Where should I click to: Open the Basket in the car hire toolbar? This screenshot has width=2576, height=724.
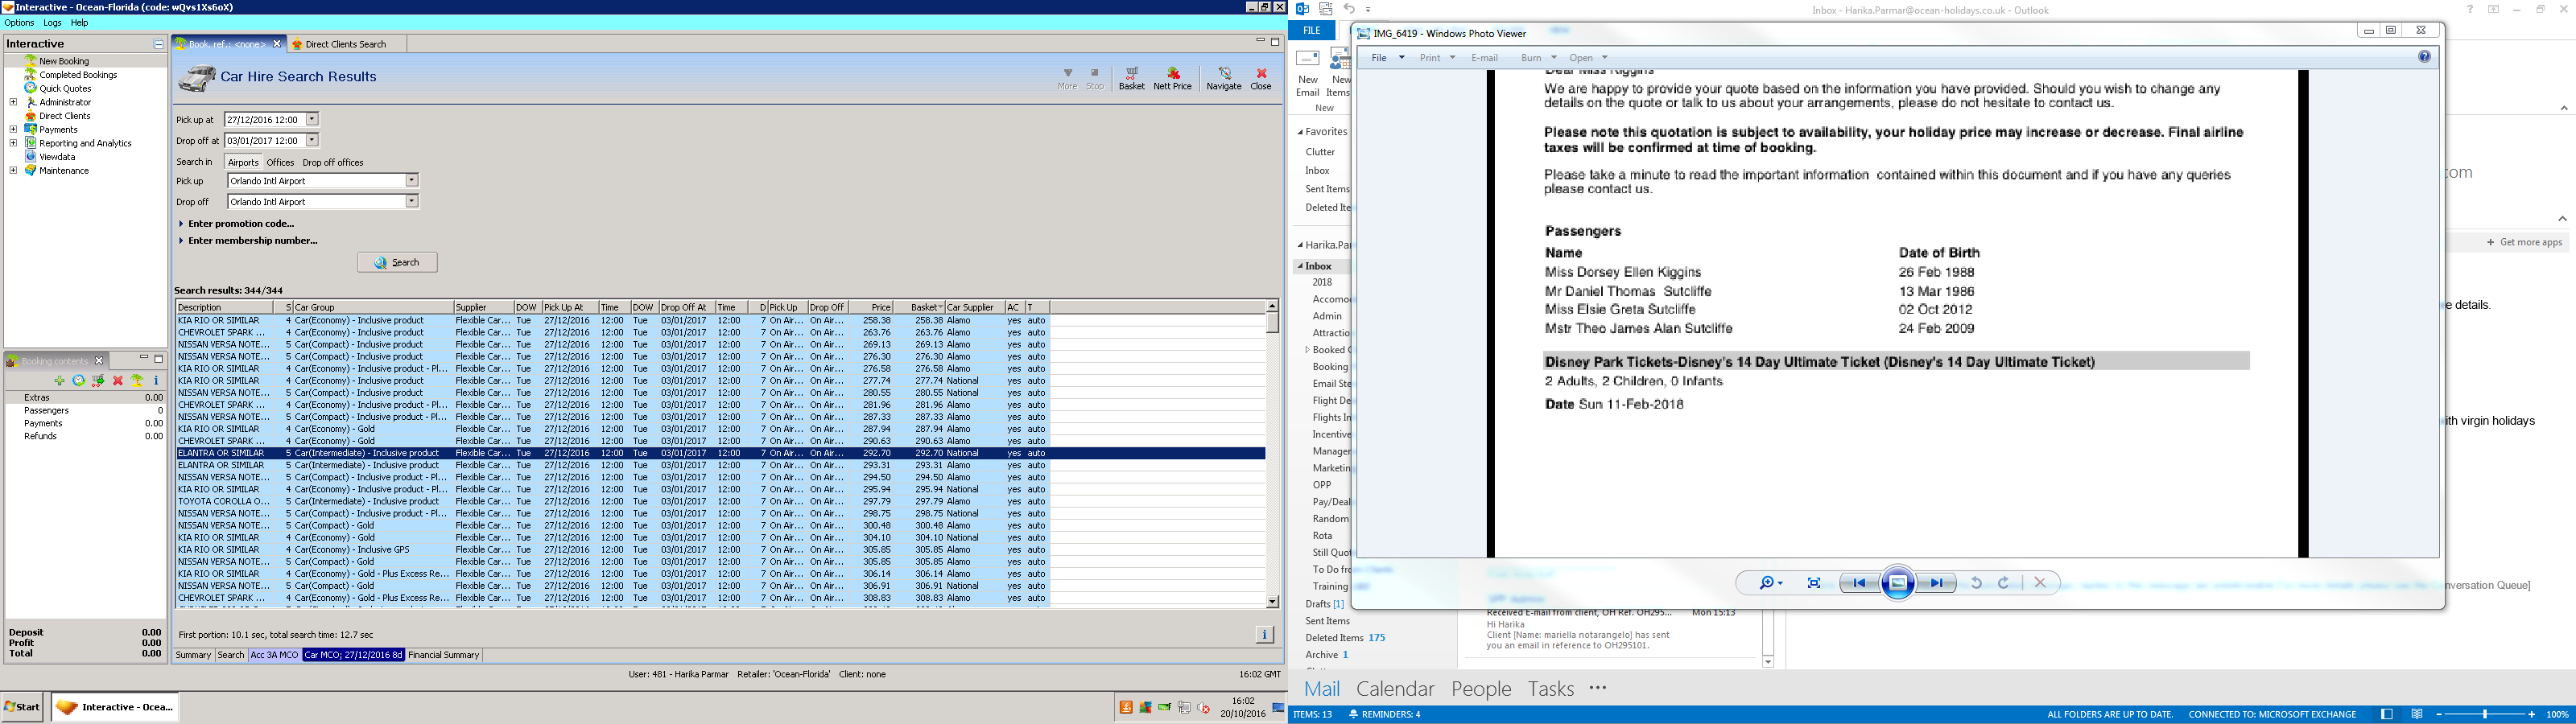1131,78
